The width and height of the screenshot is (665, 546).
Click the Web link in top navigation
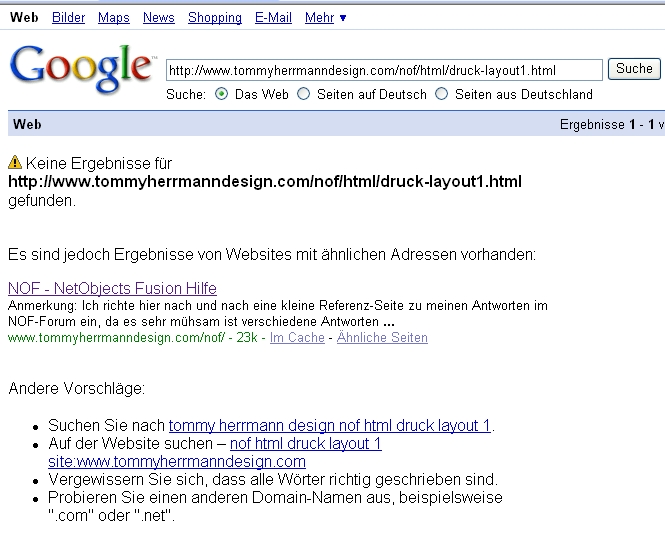[23, 17]
